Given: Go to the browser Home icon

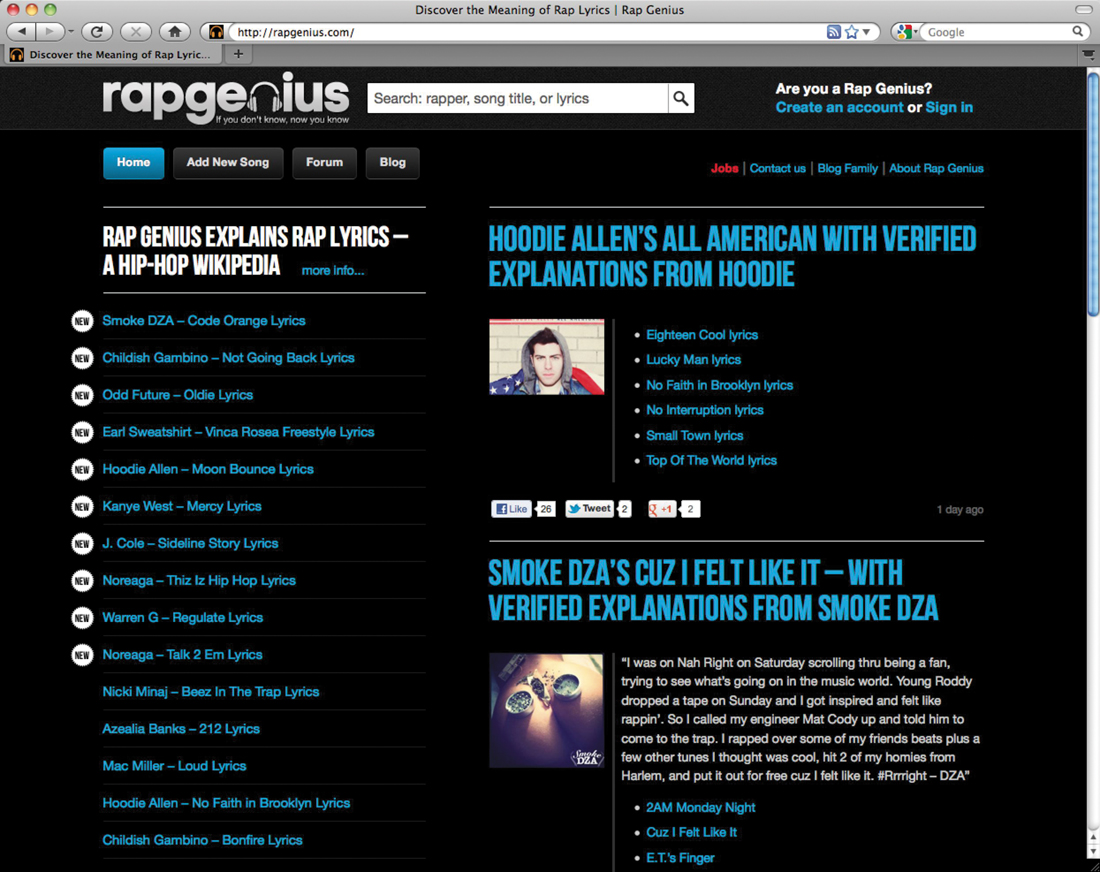Looking at the screenshot, I should pos(175,32).
